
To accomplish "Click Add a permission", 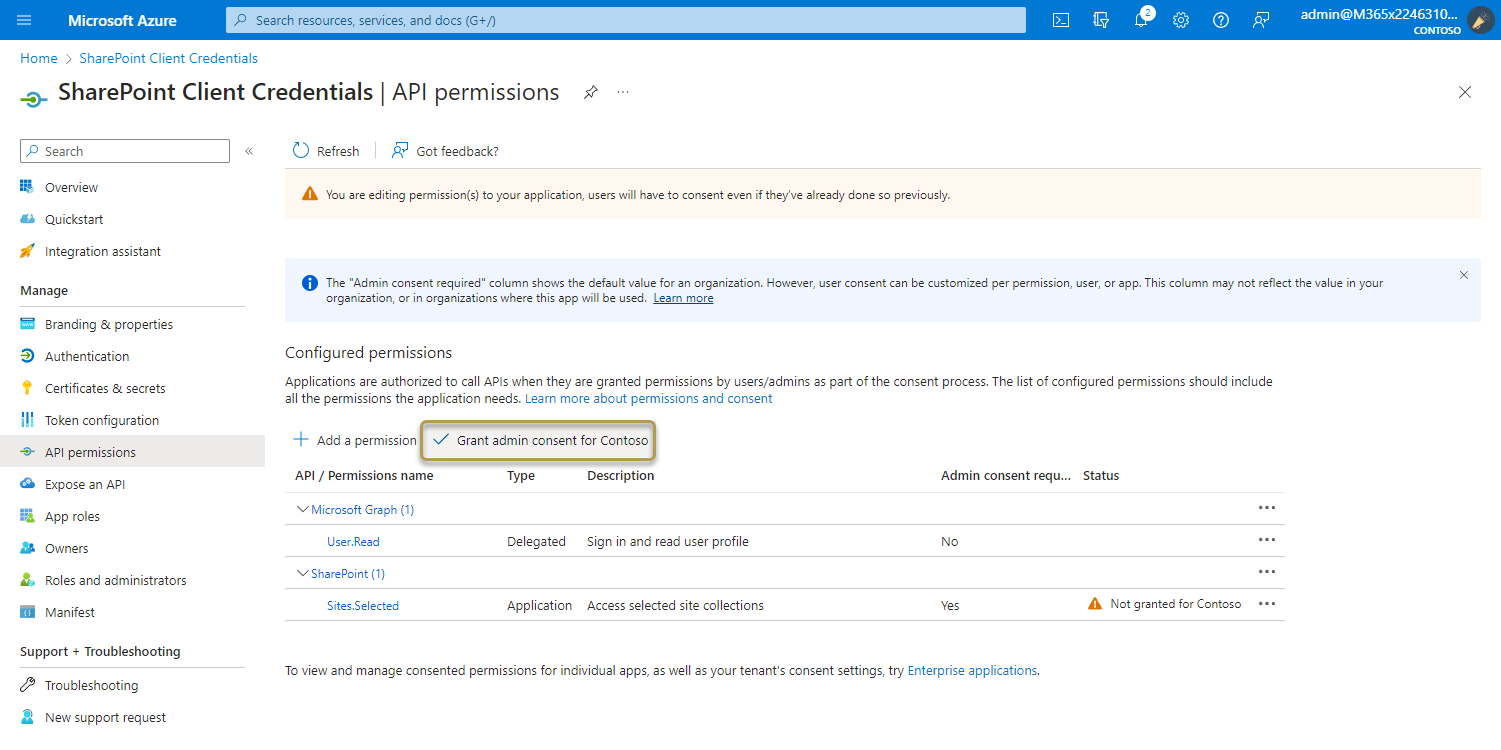I will [355, 439].
